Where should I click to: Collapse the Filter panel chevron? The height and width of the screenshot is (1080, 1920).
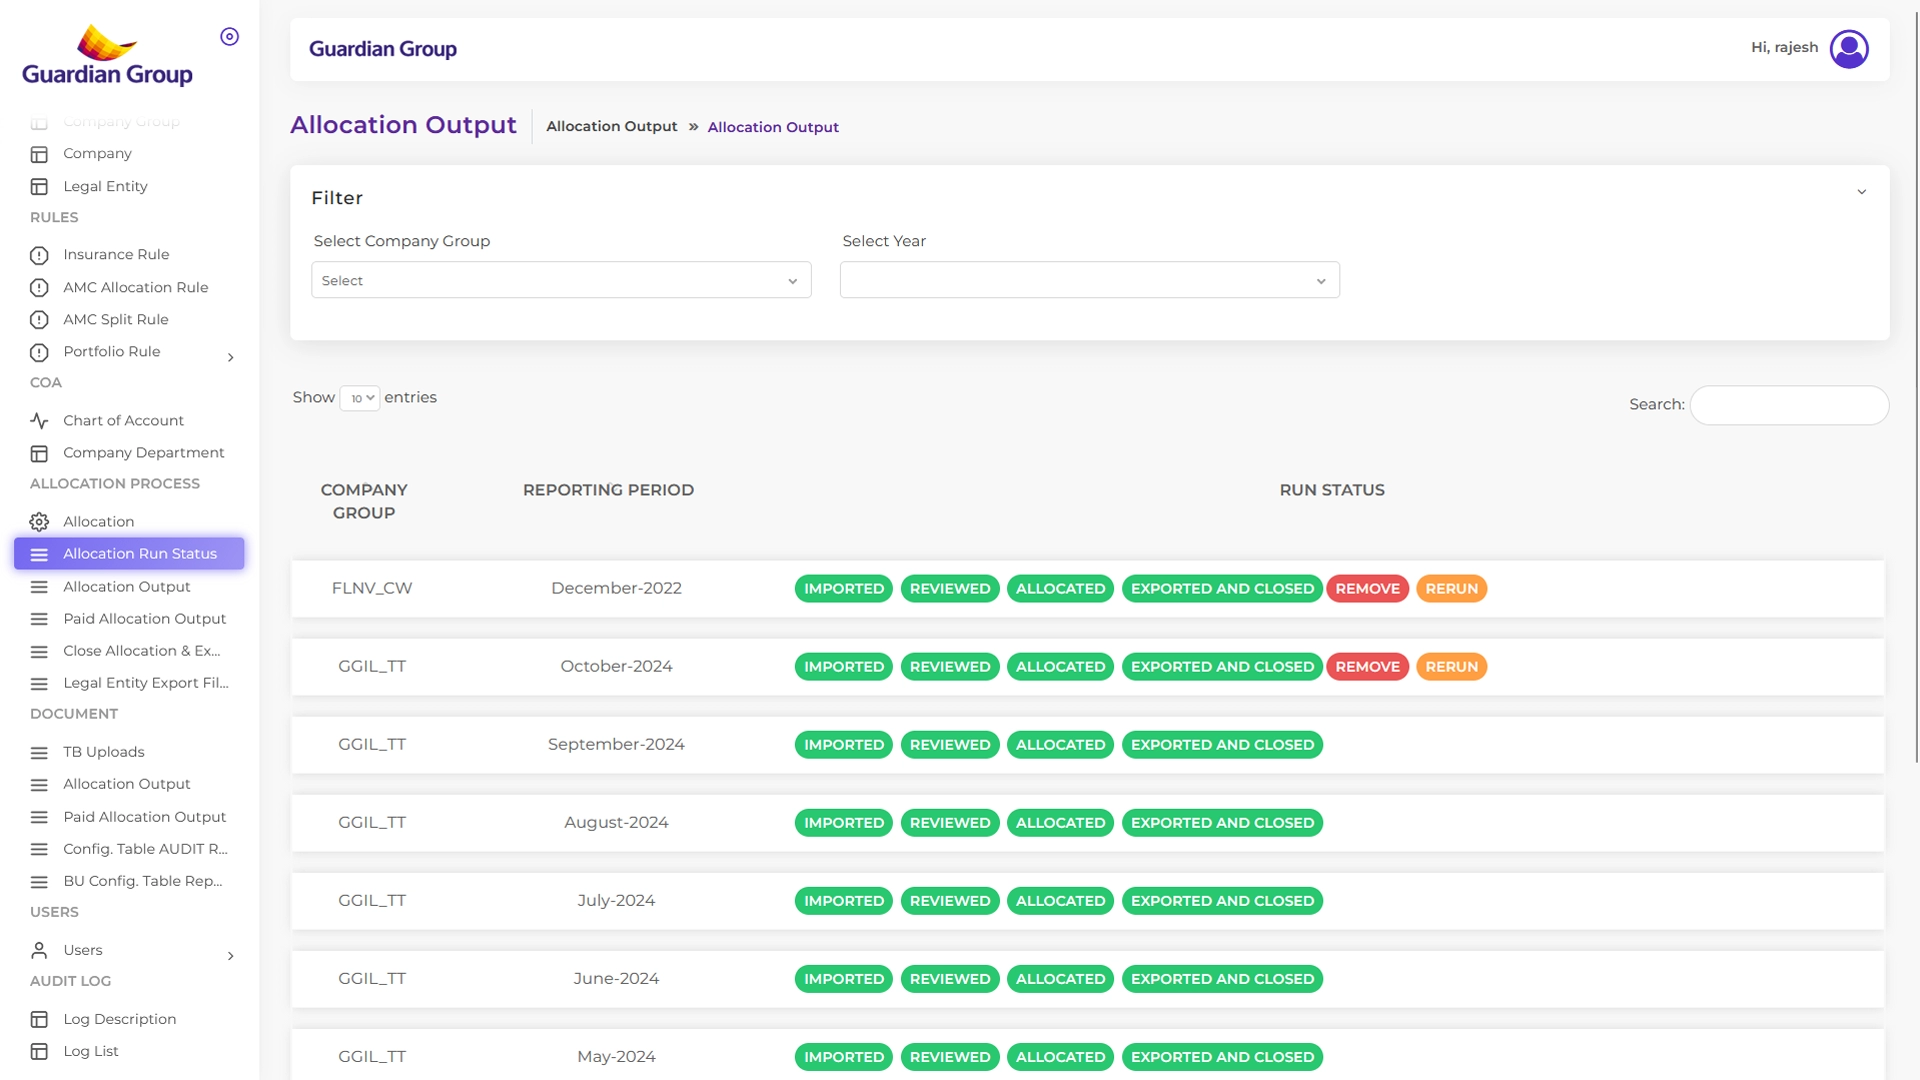click(1861, 192)
